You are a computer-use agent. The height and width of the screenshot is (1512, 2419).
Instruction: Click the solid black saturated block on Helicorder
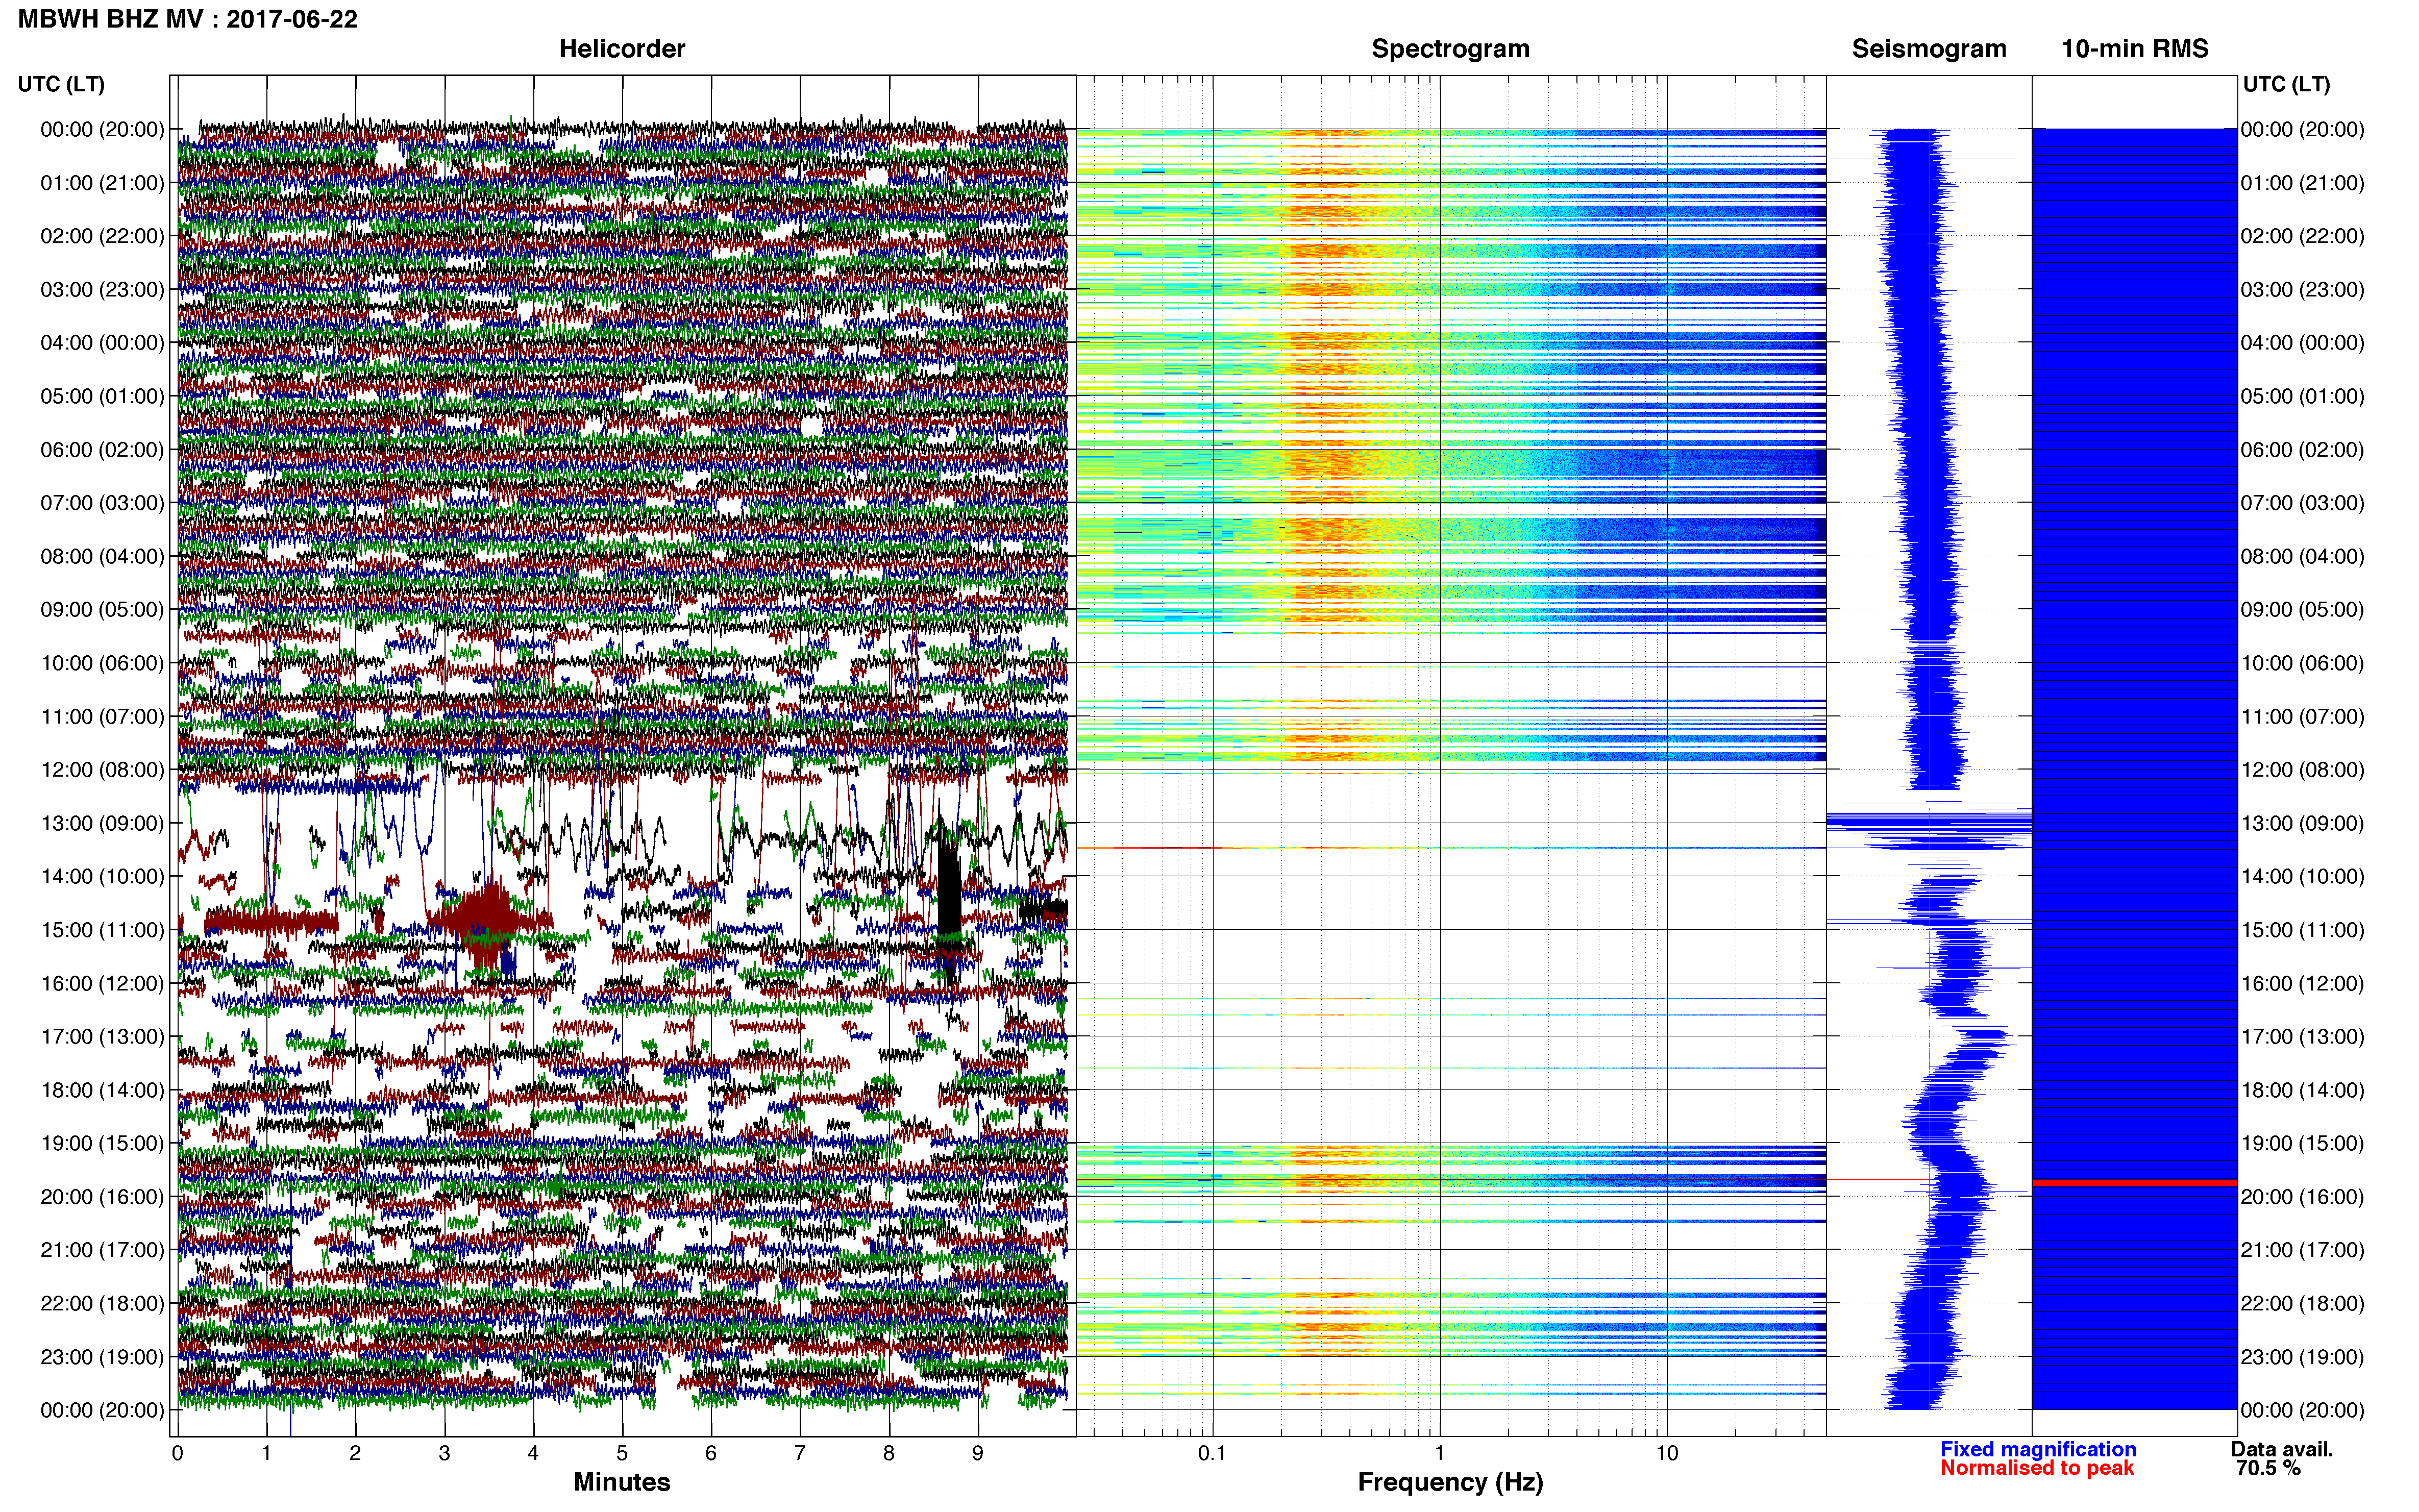coord(948,890)
